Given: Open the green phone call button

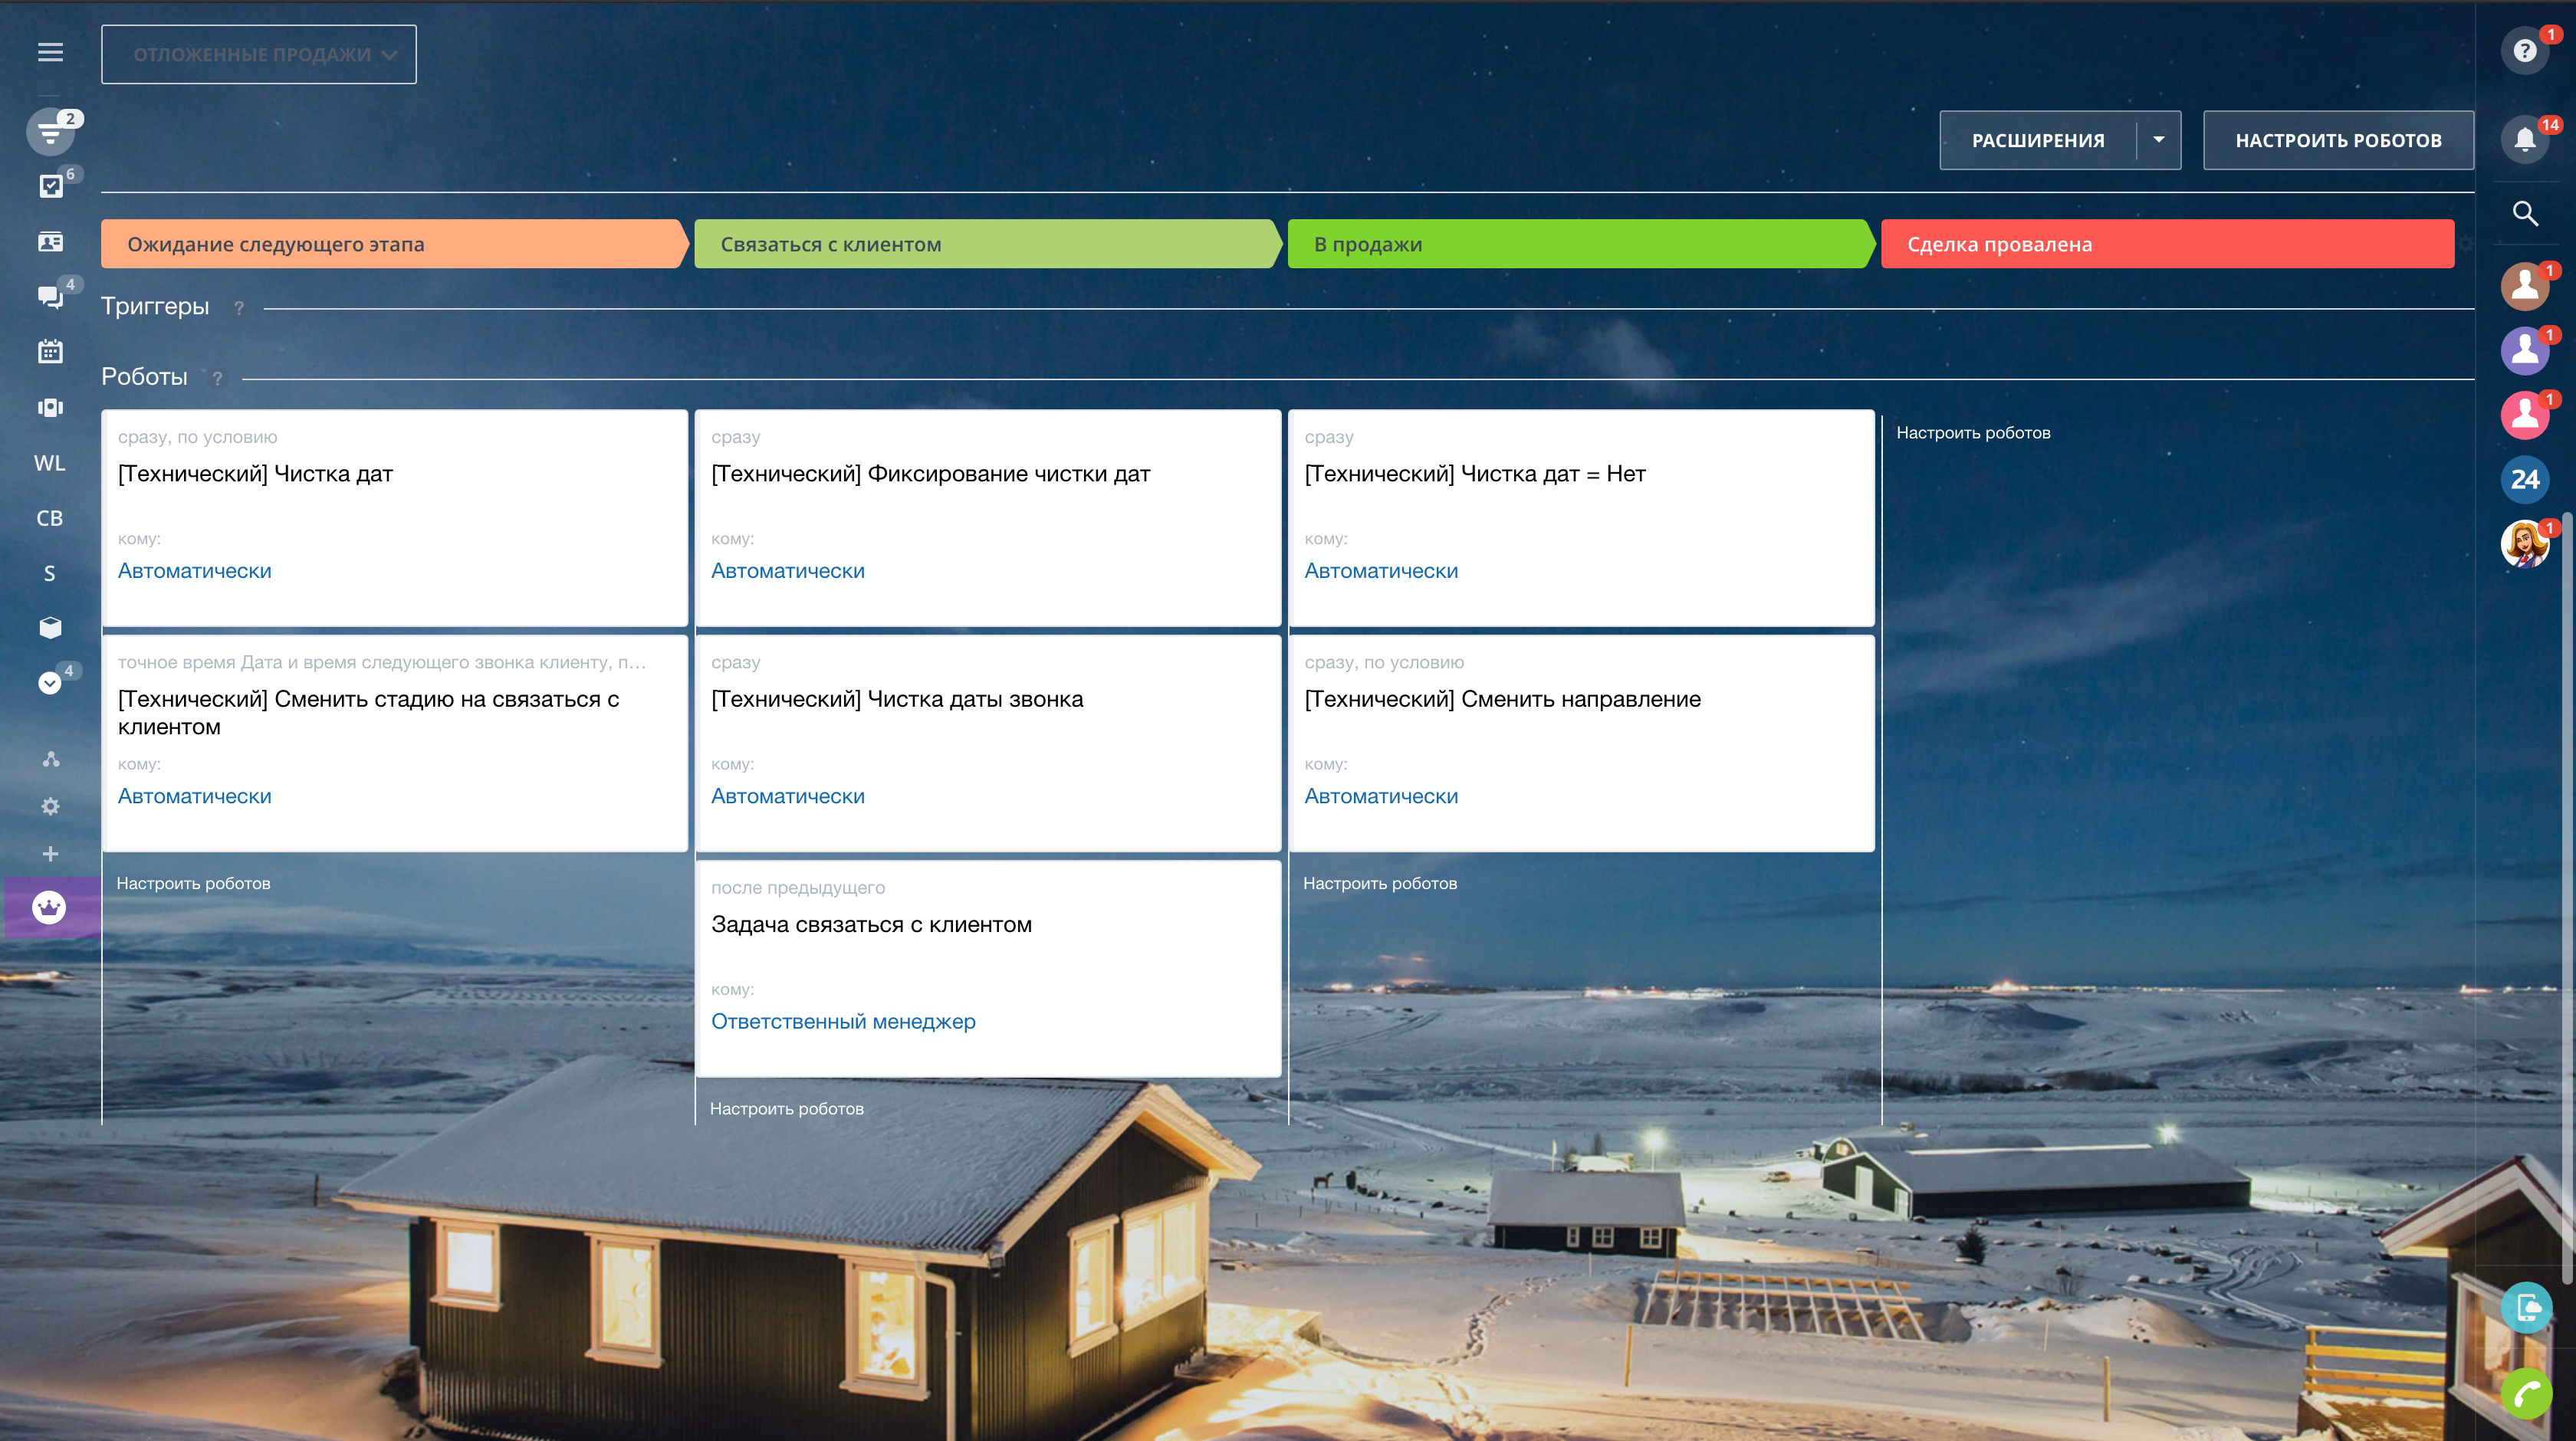Looking at the screenshot, I should coord(2526,1393).
